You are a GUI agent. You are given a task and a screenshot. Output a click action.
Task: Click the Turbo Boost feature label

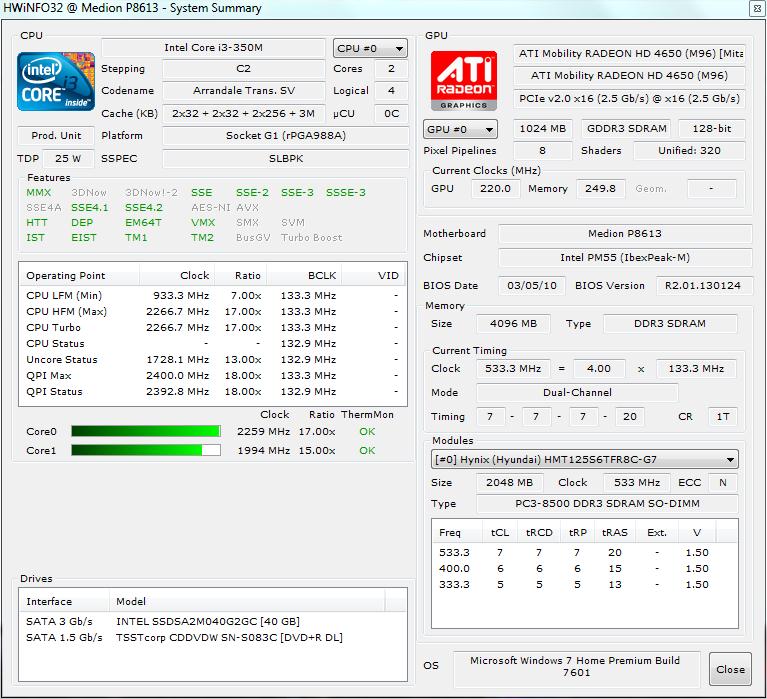pyautogui.click(x=312, y=238)
